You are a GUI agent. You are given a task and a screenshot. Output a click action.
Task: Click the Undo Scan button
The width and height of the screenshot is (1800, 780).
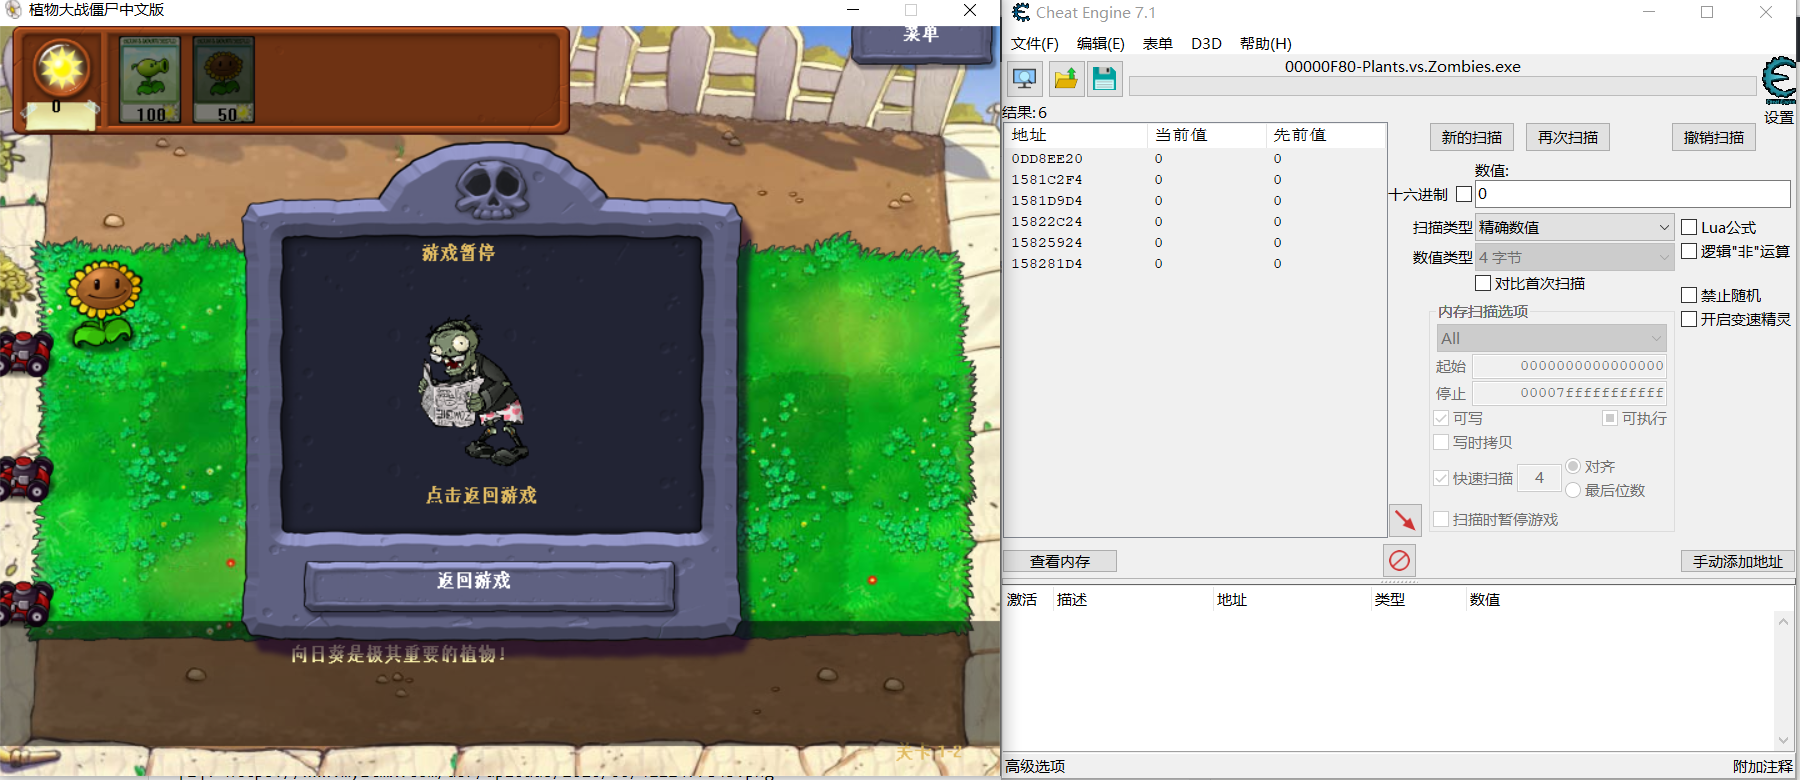pyautogui.click(x=1713, y=137)
